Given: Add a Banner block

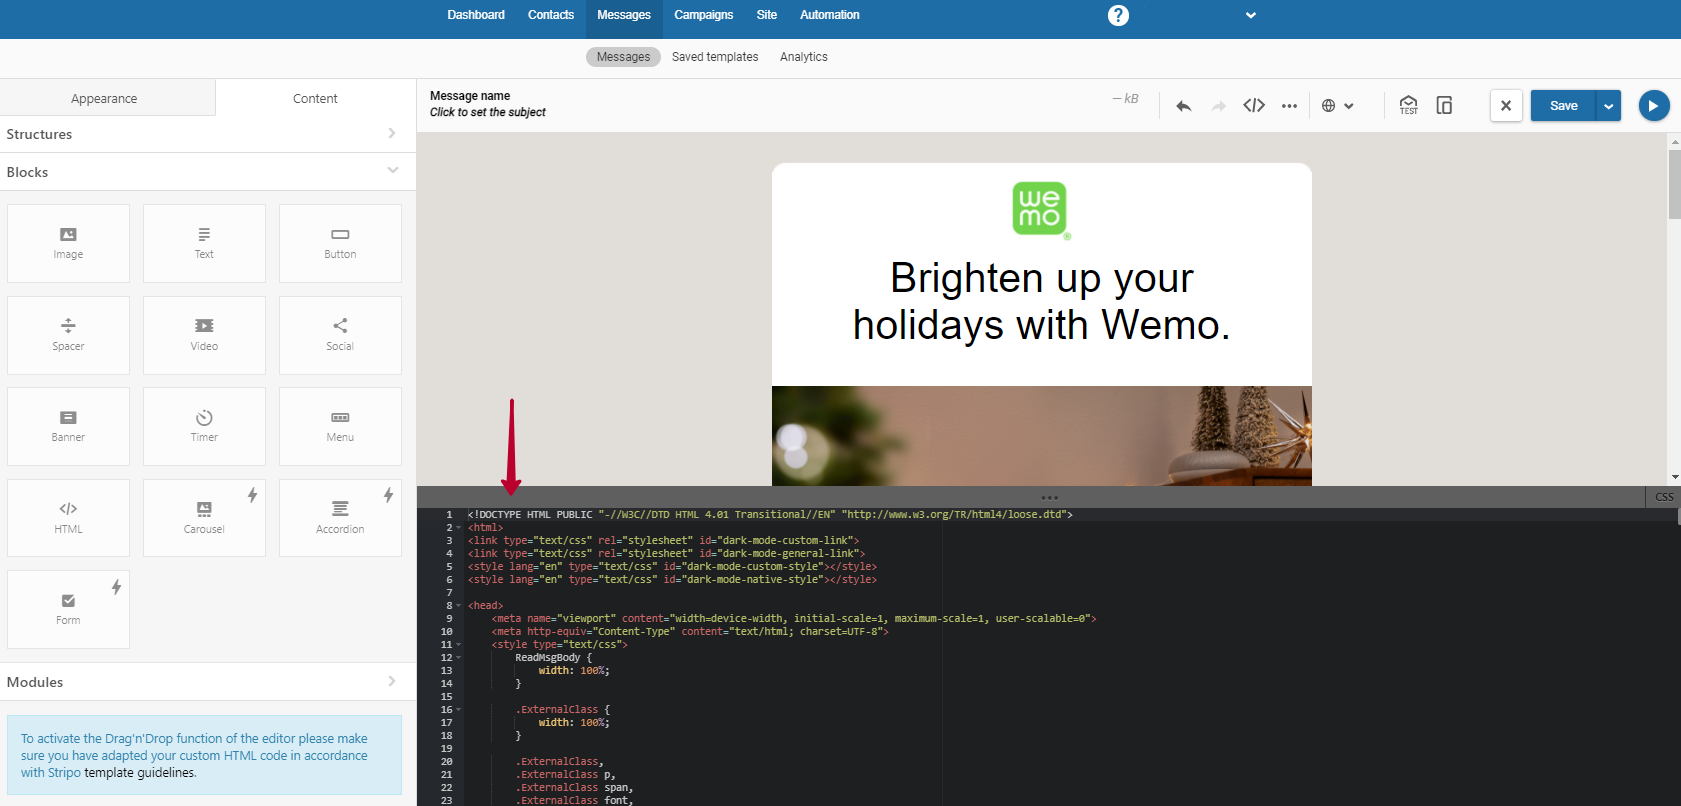Looking at the screenshot, I should click(x=68, y=426).
